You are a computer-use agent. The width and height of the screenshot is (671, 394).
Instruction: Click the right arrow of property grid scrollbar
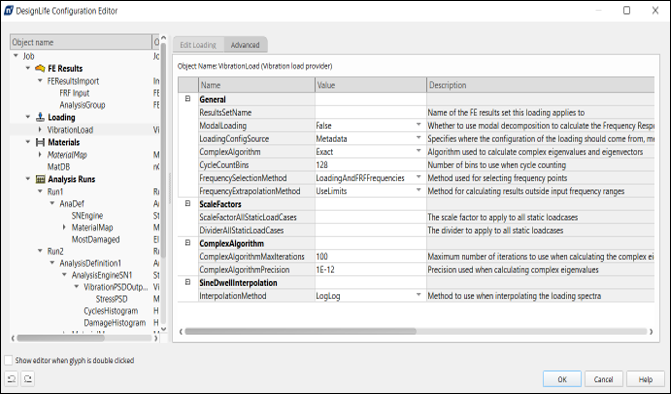651,332
